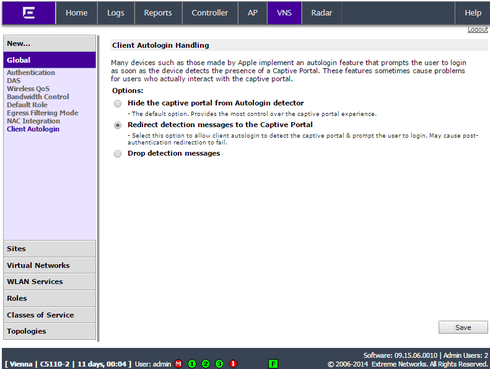Open the AP tab
Screen dimensions: 490x369
point(253,13)
